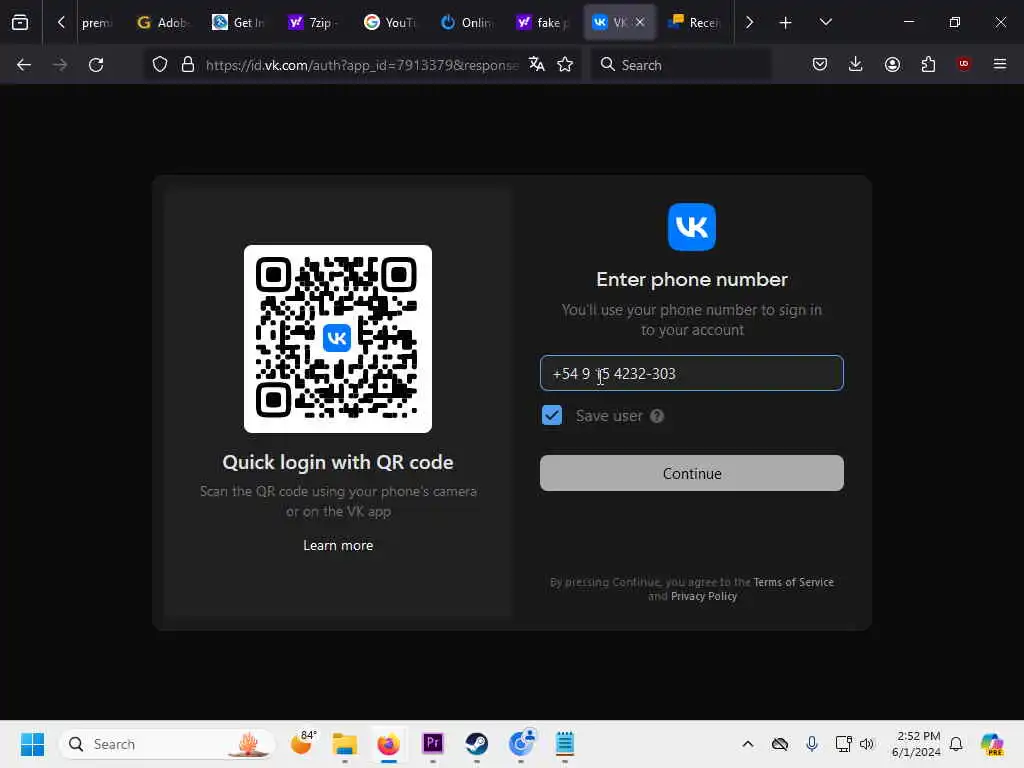
Task: Open the volume speaker control
Action: tap(867, 744)
